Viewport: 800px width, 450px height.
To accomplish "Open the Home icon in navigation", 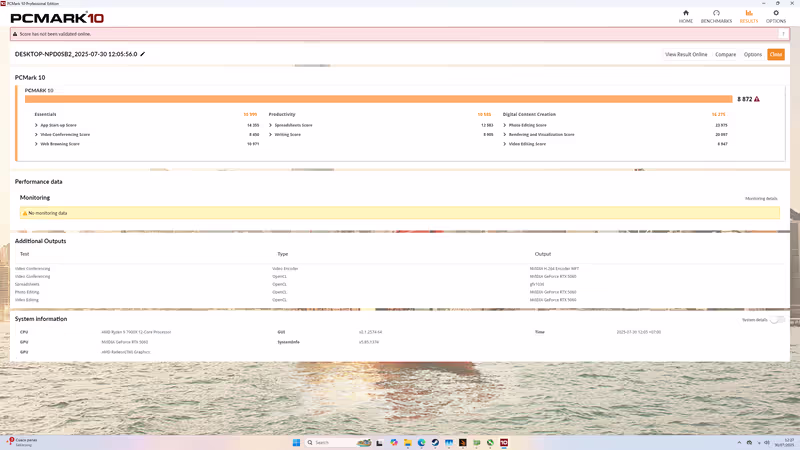I will 685,14.
